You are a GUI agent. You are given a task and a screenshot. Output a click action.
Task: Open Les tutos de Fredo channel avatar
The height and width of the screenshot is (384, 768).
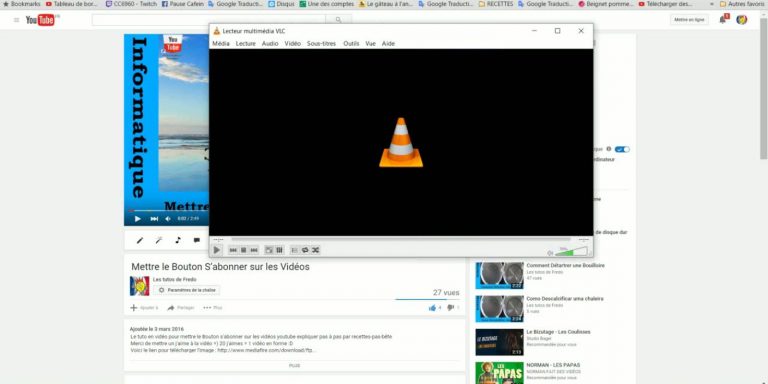[140, 286]
